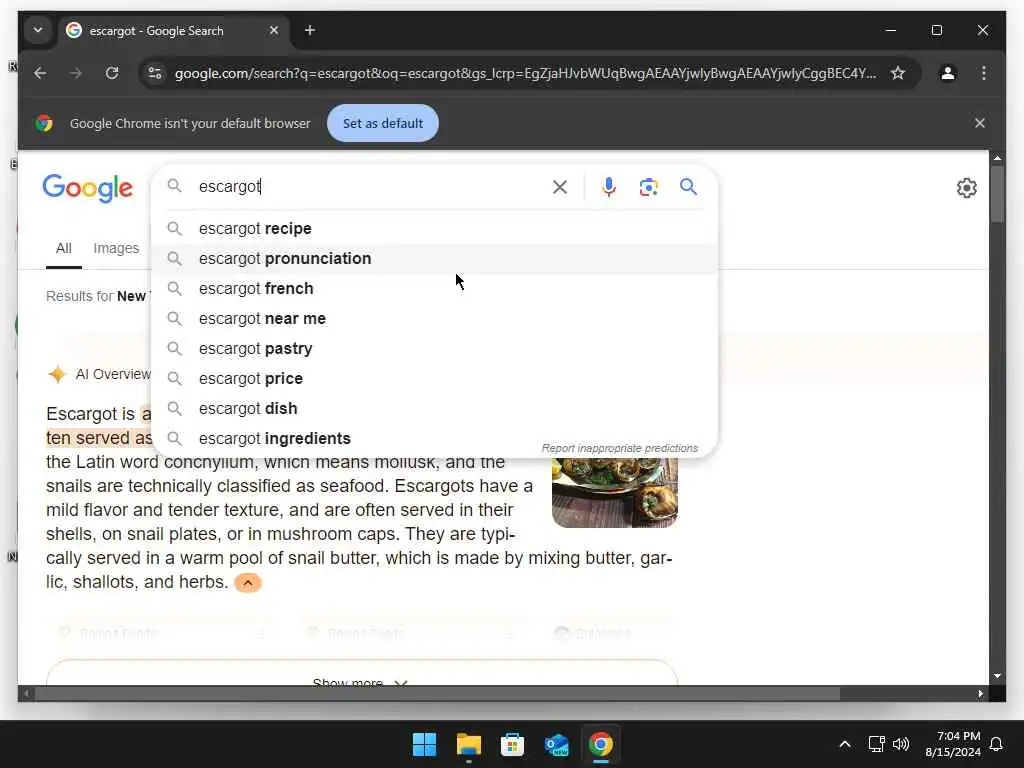Choose suggestion escargot french
This screenshot has width=1024, height=768.
point(434,289)
